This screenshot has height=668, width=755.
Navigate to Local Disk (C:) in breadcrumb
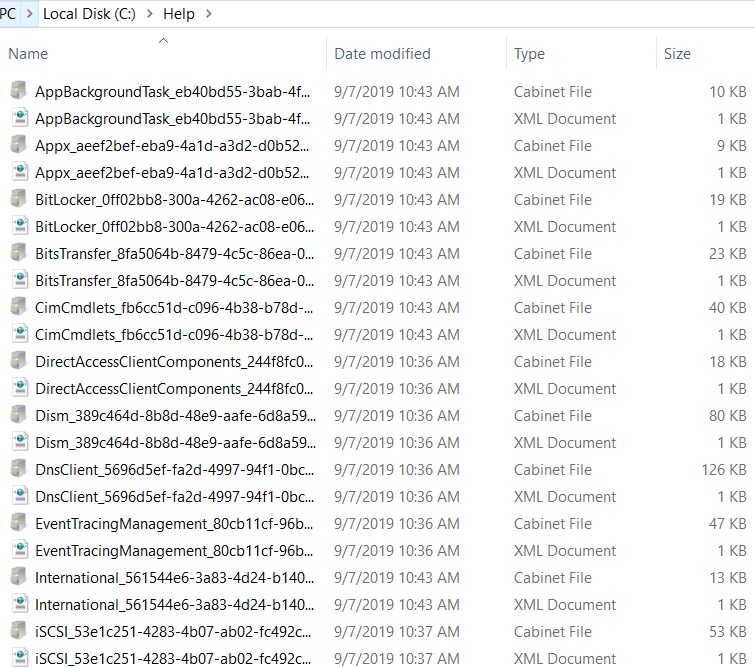pyautogui.click(x=91, y=14)
